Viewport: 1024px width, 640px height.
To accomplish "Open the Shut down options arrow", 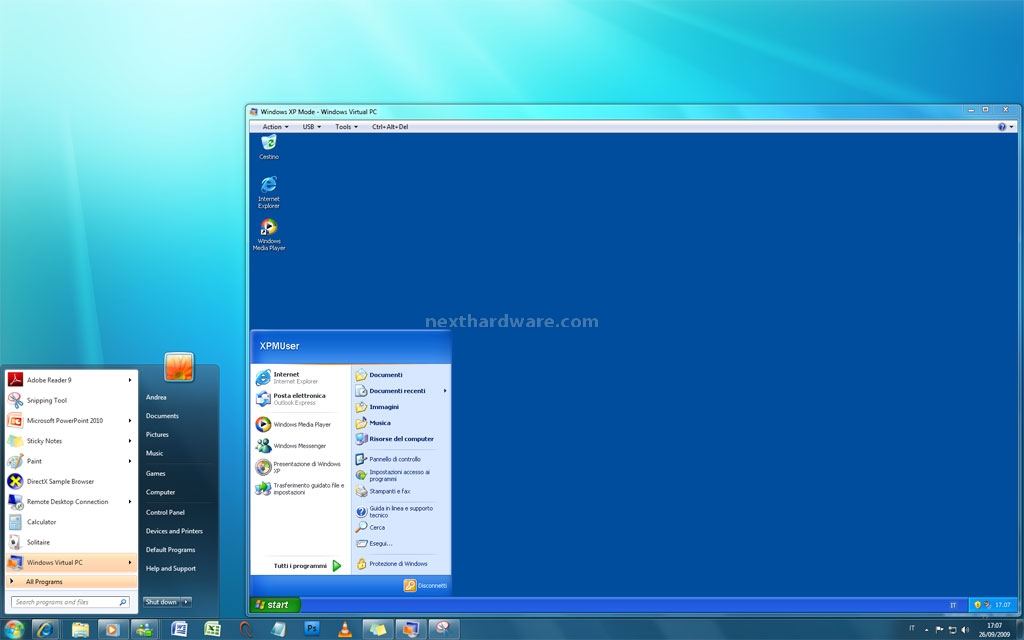I will [x=186, y=601].
